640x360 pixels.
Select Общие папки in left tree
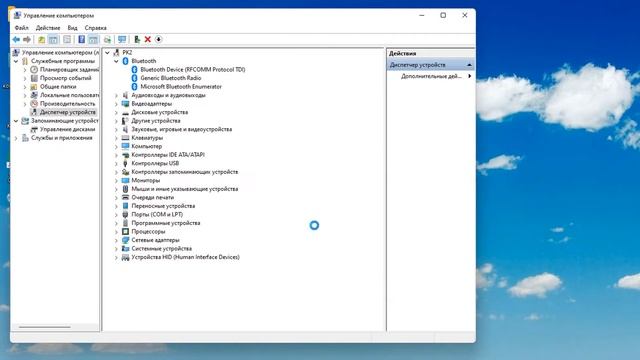58,87
